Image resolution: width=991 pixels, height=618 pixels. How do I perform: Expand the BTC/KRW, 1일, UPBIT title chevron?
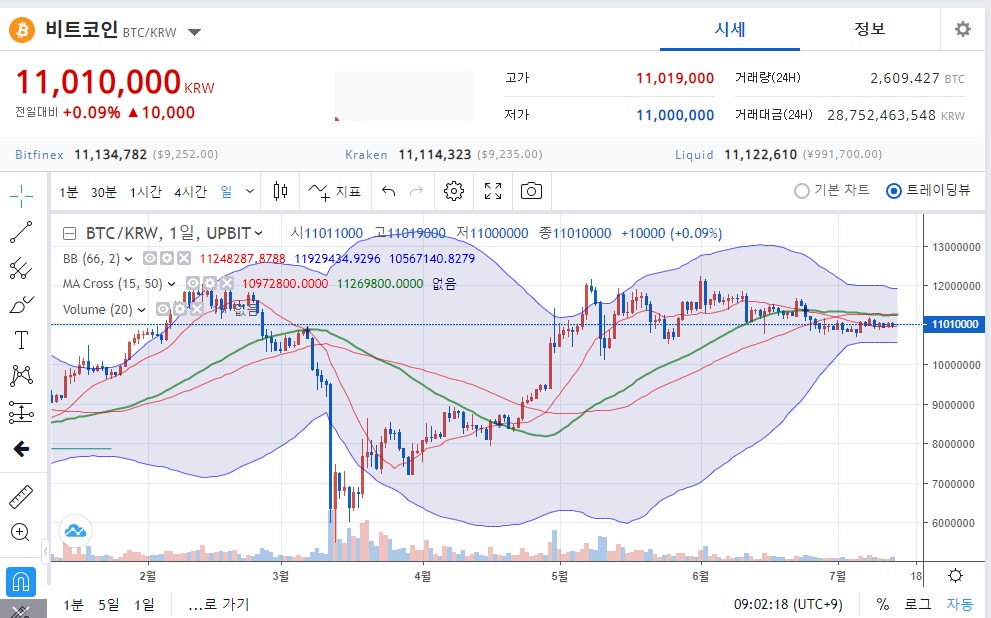[x=258, y=233]
